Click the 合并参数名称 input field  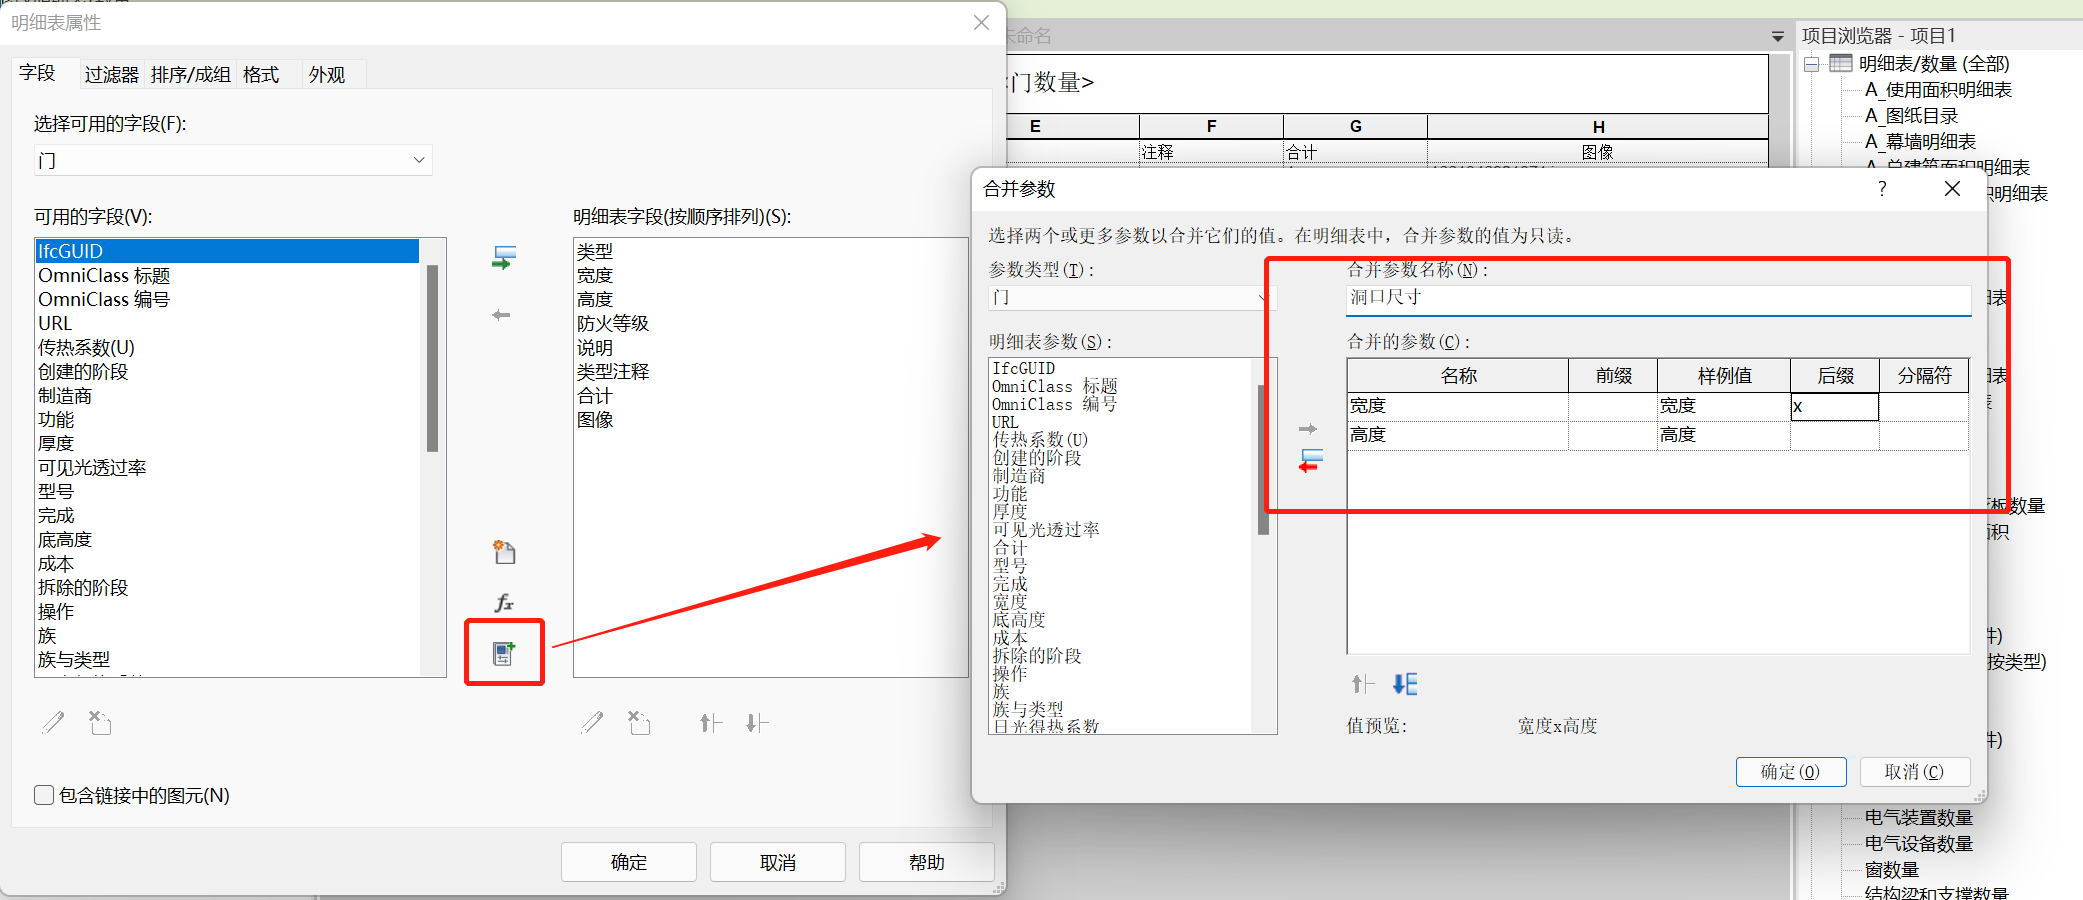[x=1659, y=299]
